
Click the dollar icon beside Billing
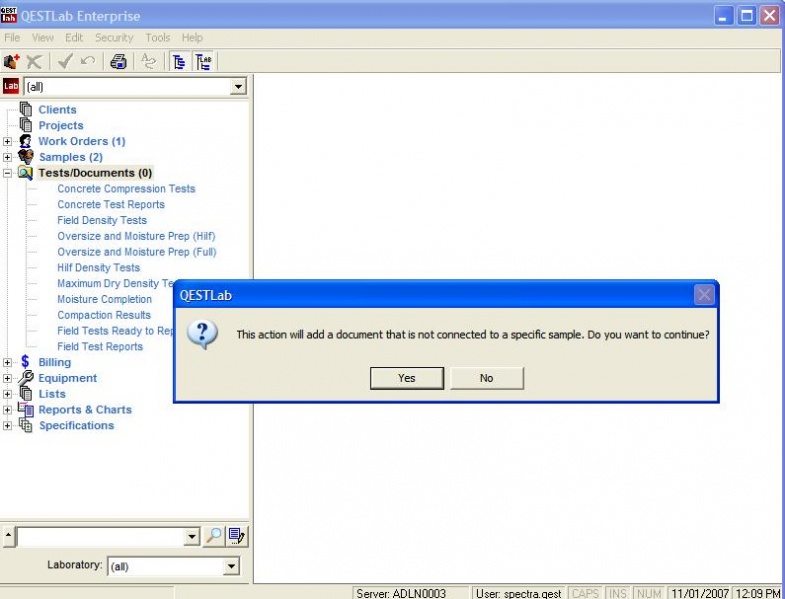25,362
